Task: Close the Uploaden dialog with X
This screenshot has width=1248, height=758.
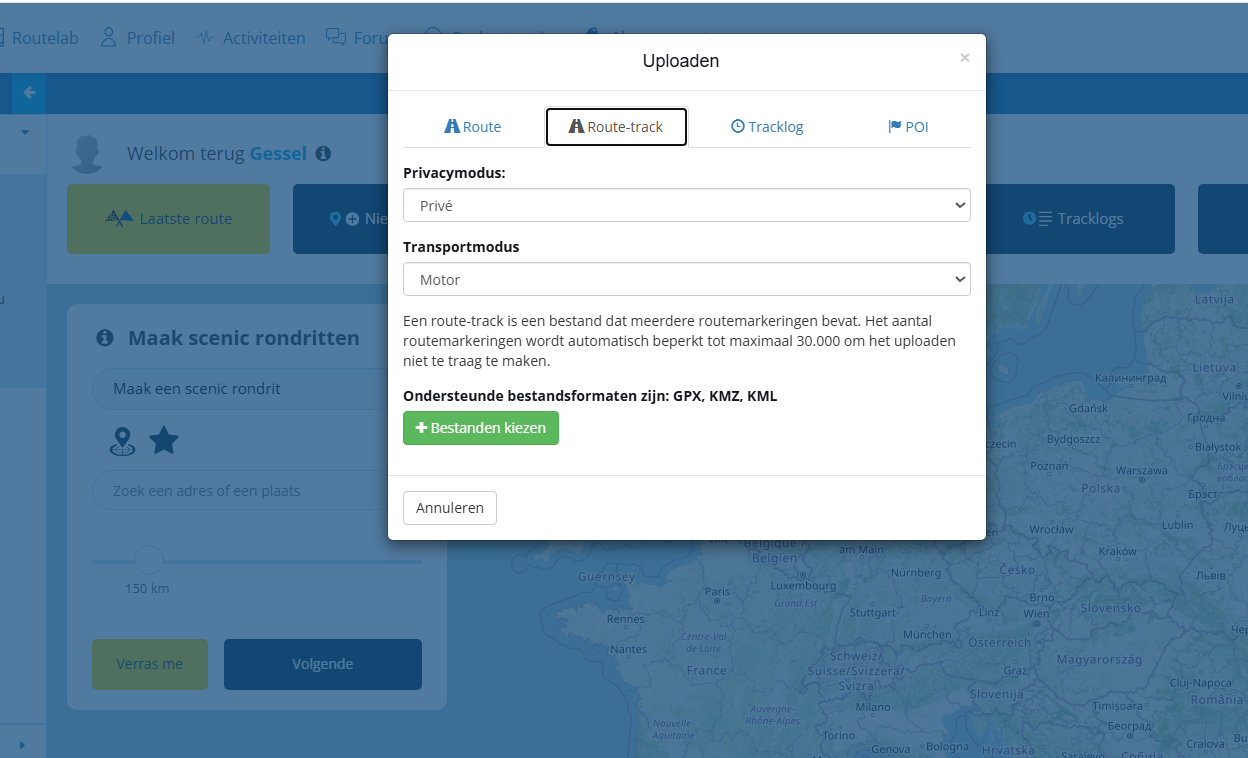Action: (x=965, y=58)
